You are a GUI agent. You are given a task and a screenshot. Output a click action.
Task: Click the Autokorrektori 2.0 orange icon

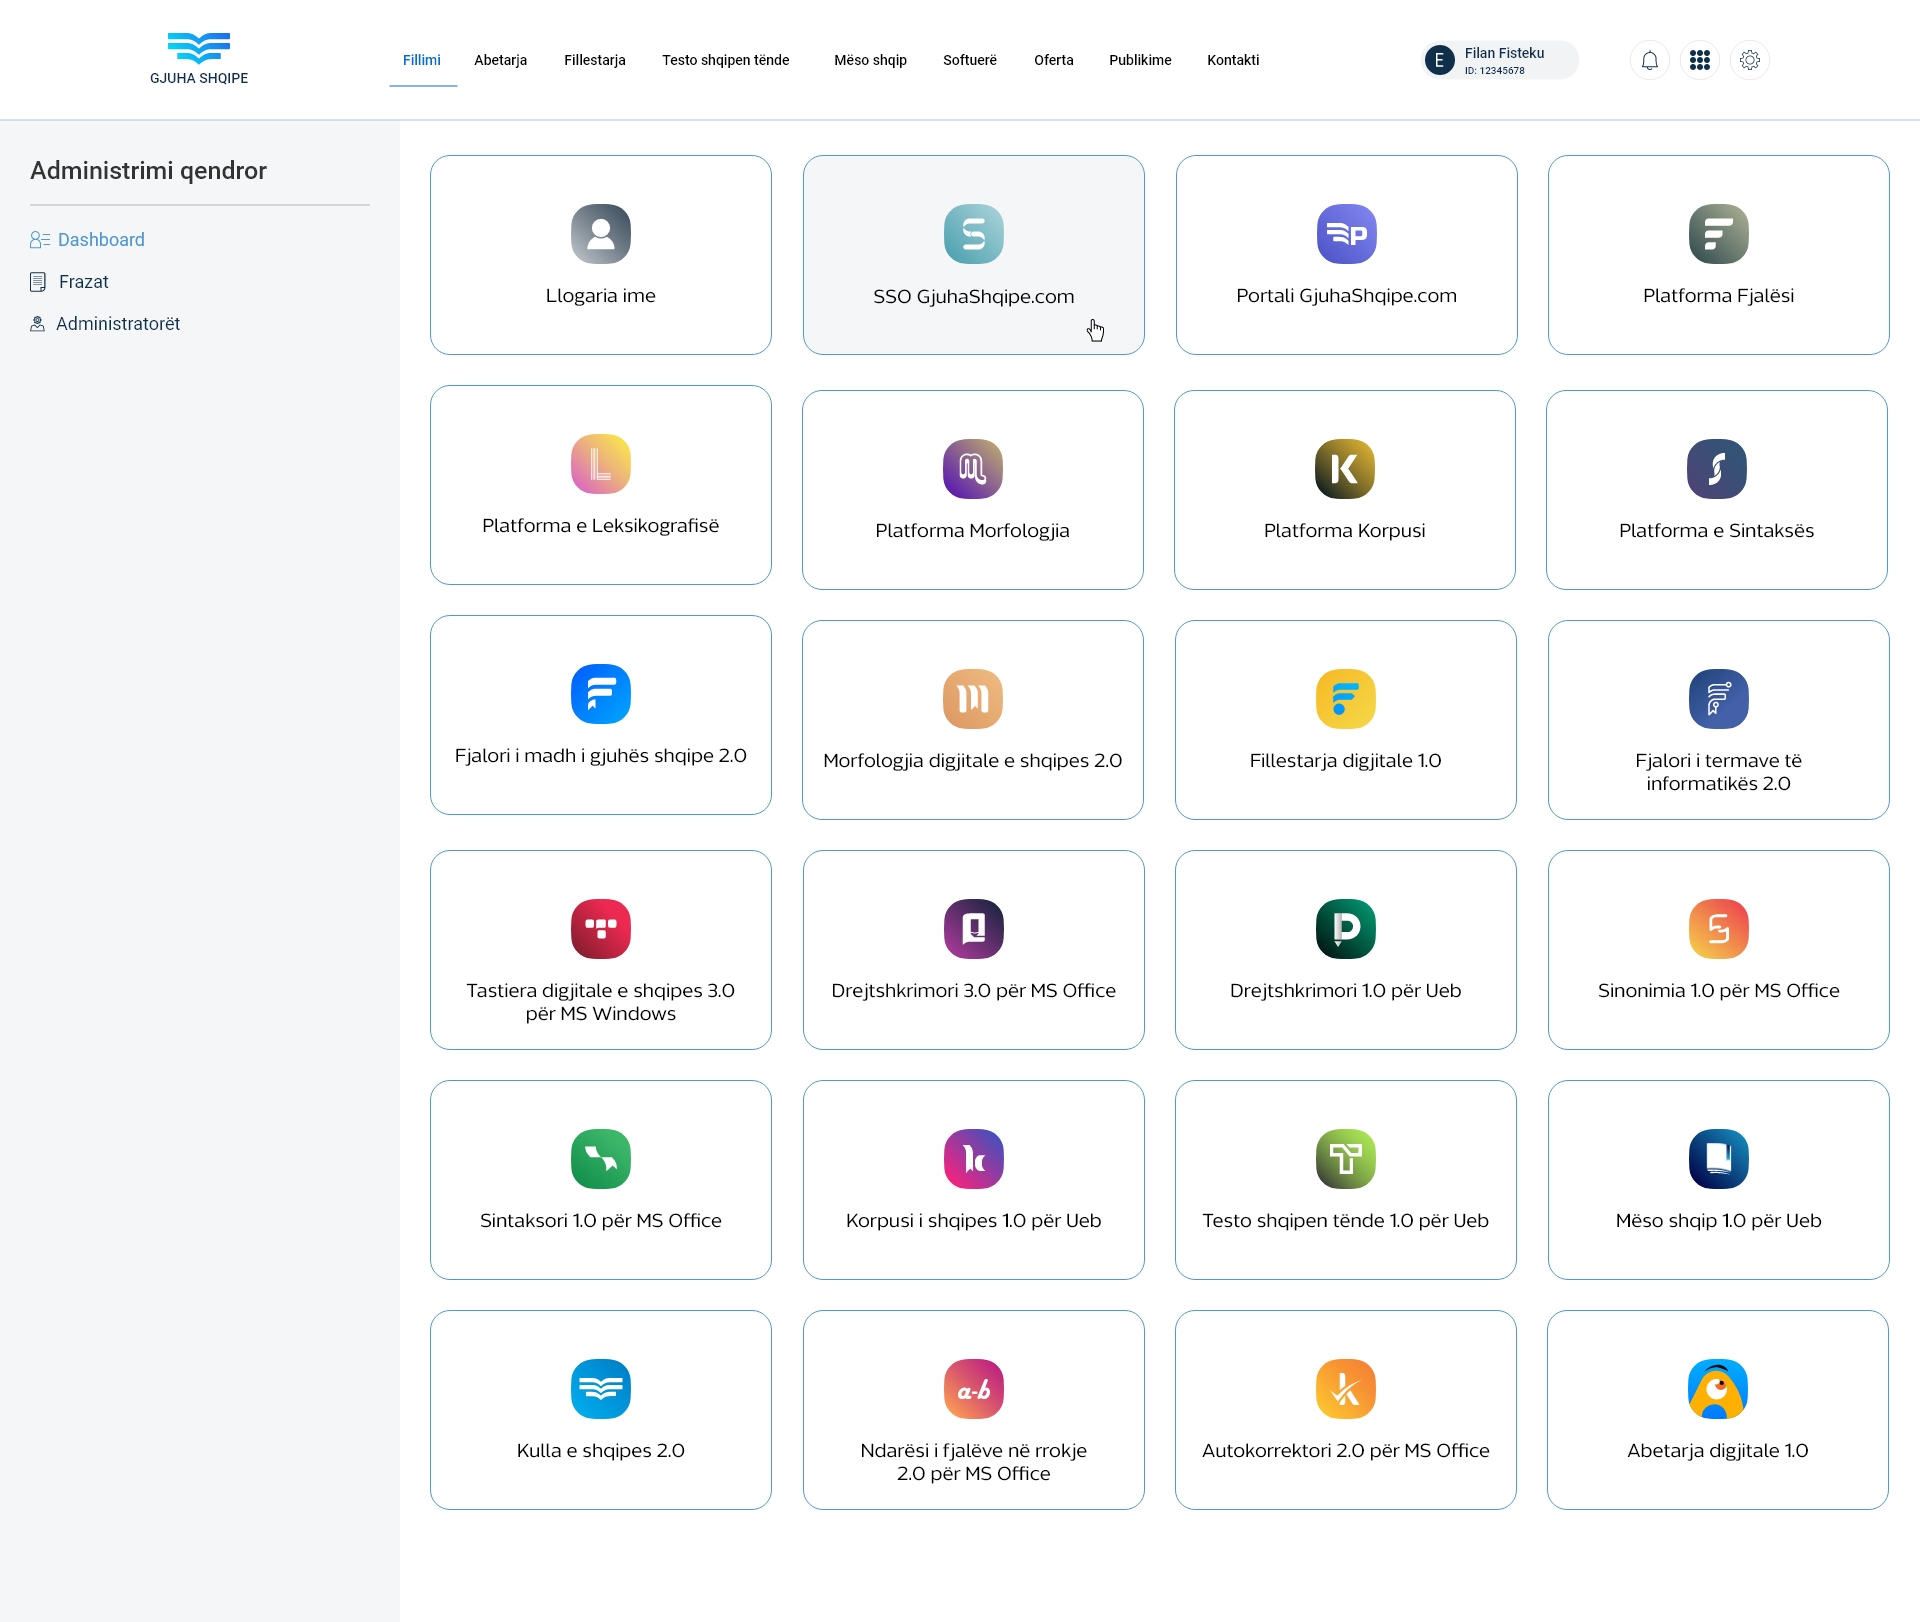tap(1345, 1389)
